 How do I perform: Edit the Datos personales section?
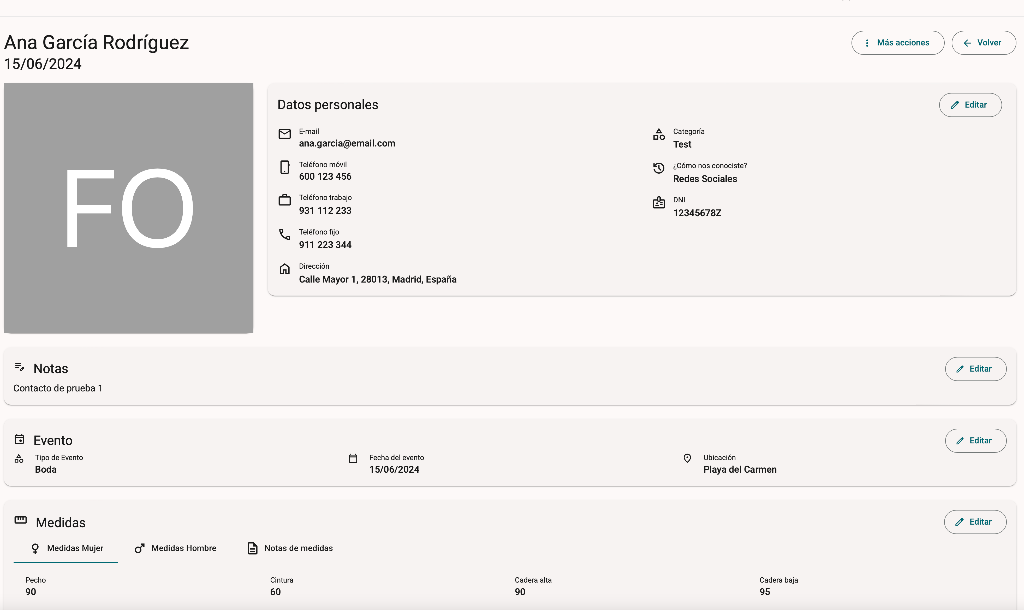tap(970, 105)
